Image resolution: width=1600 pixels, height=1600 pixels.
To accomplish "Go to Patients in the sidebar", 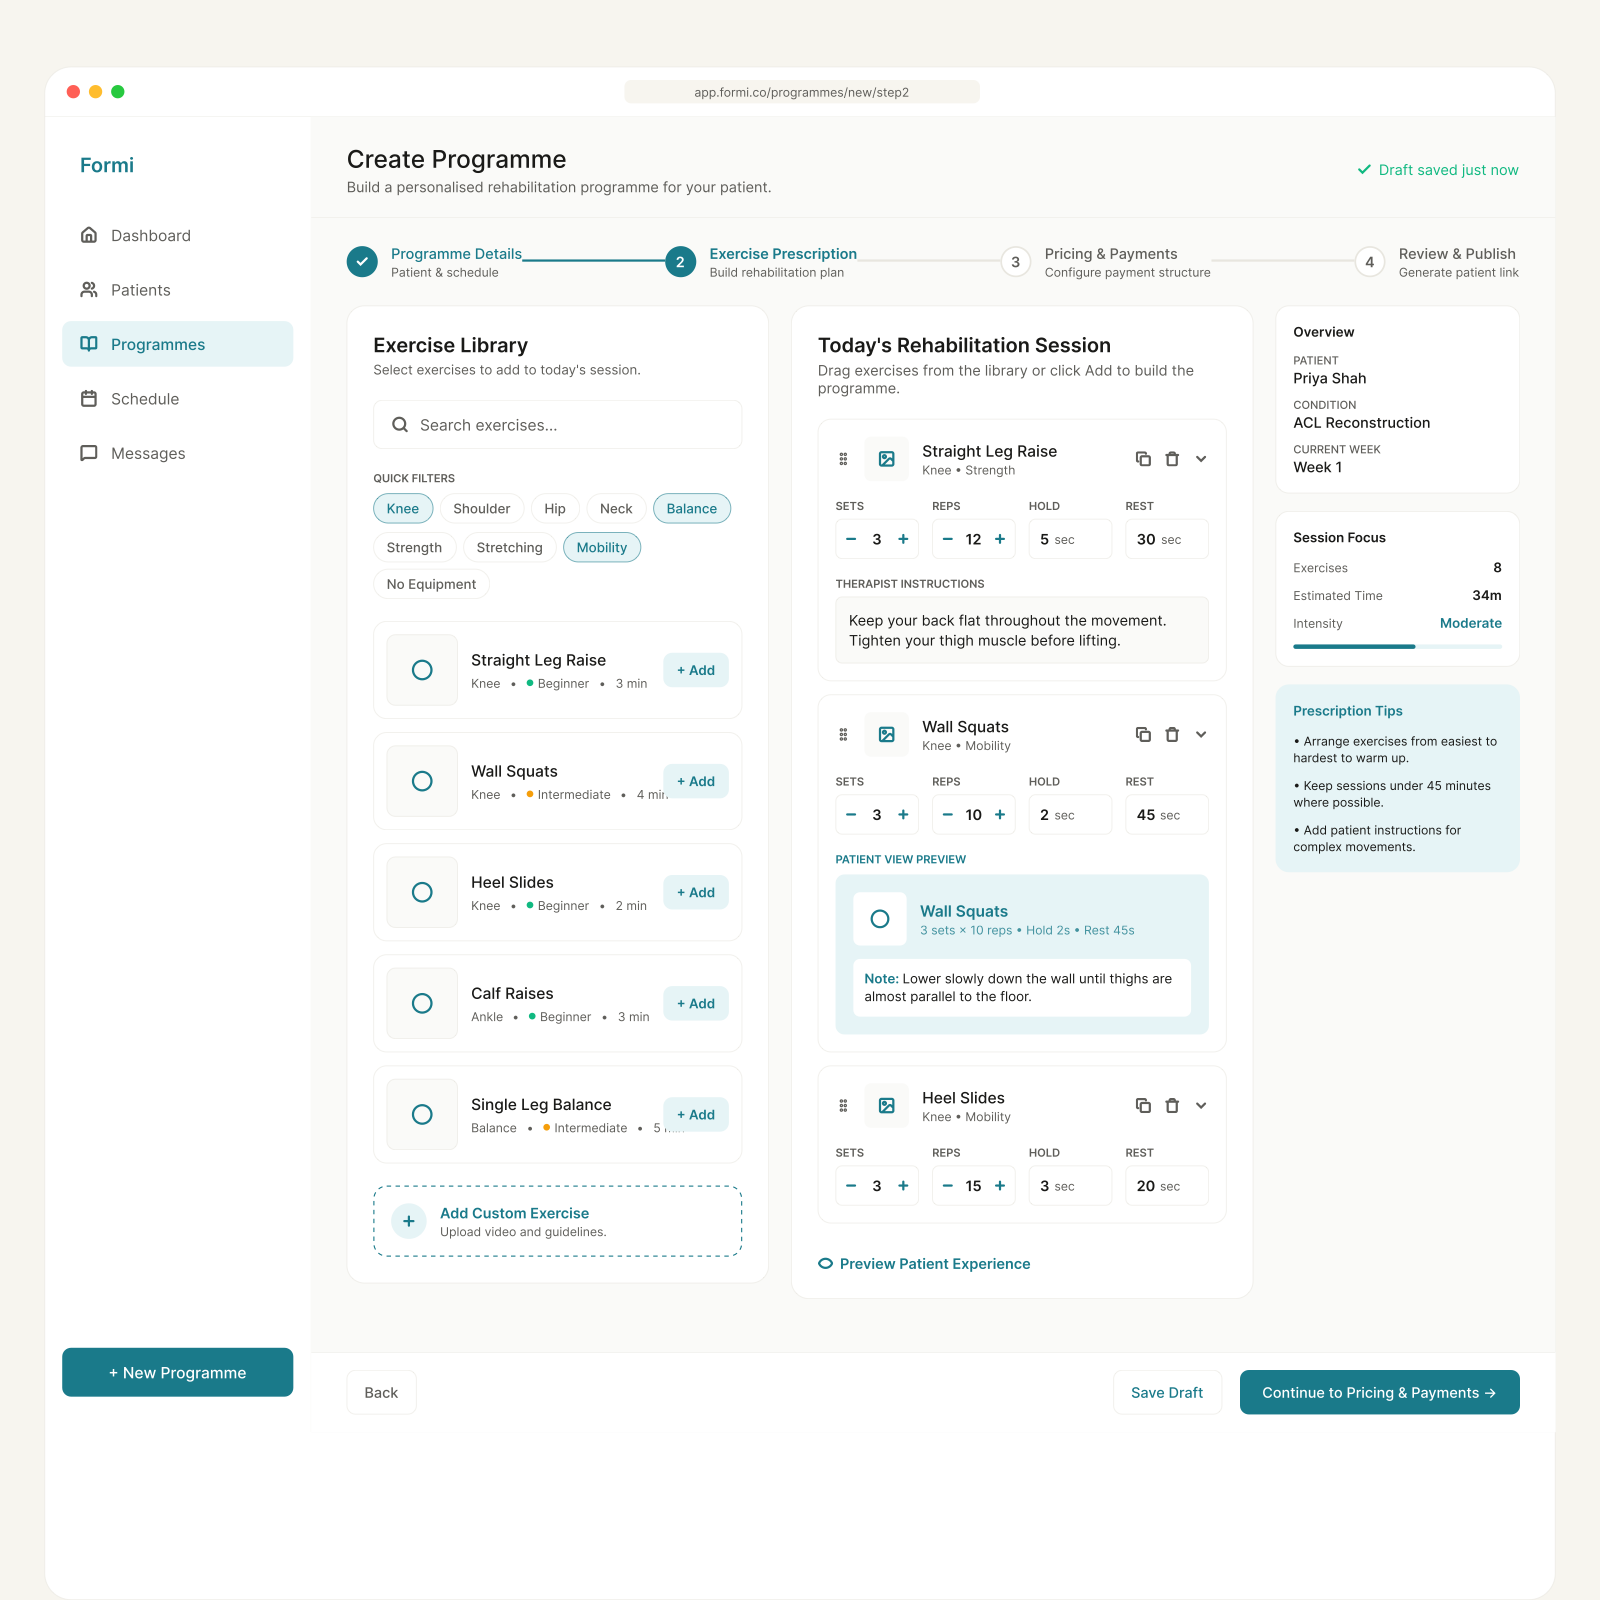I will coord(177,290).
